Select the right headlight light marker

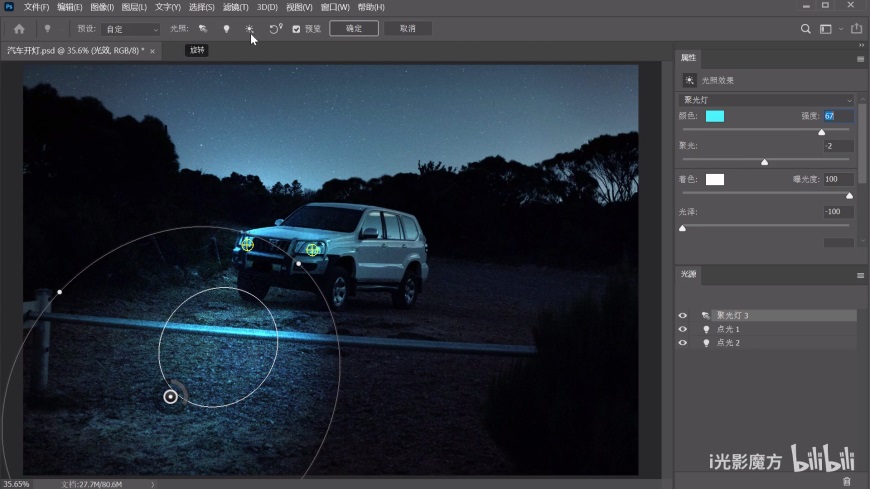point(313,249)
